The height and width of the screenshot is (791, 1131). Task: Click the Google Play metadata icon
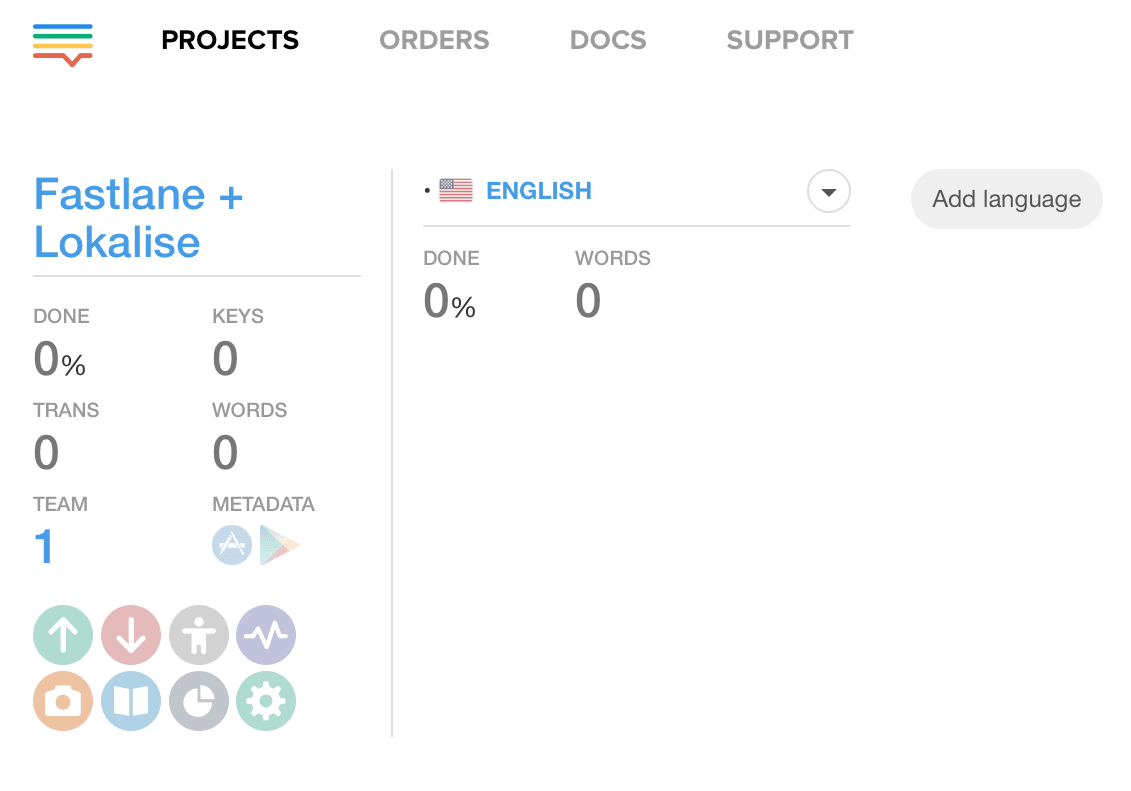pos(278,545)
